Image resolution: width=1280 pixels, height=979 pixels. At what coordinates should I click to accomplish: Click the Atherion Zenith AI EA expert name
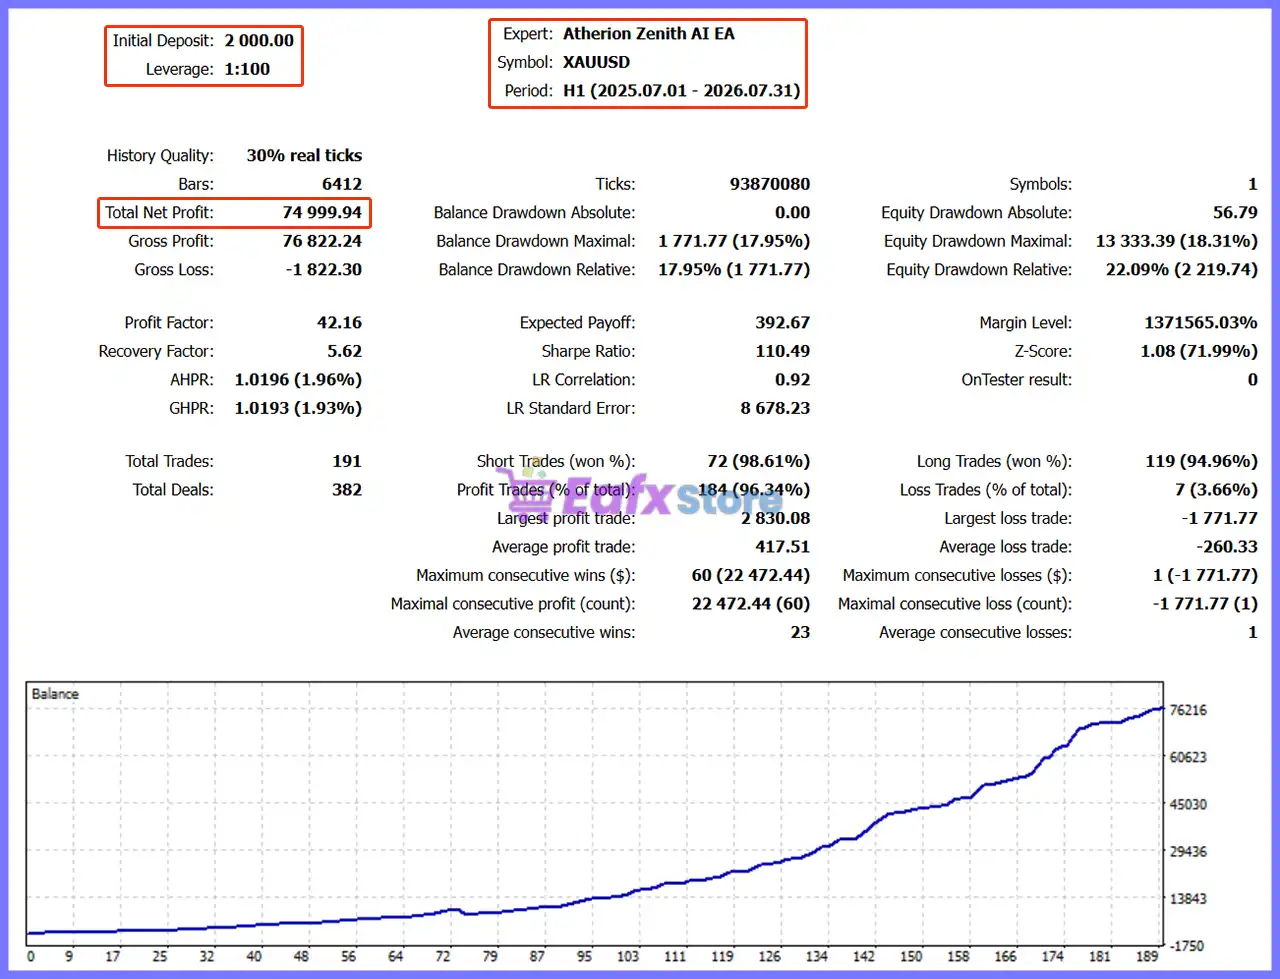tap(649, 34)
